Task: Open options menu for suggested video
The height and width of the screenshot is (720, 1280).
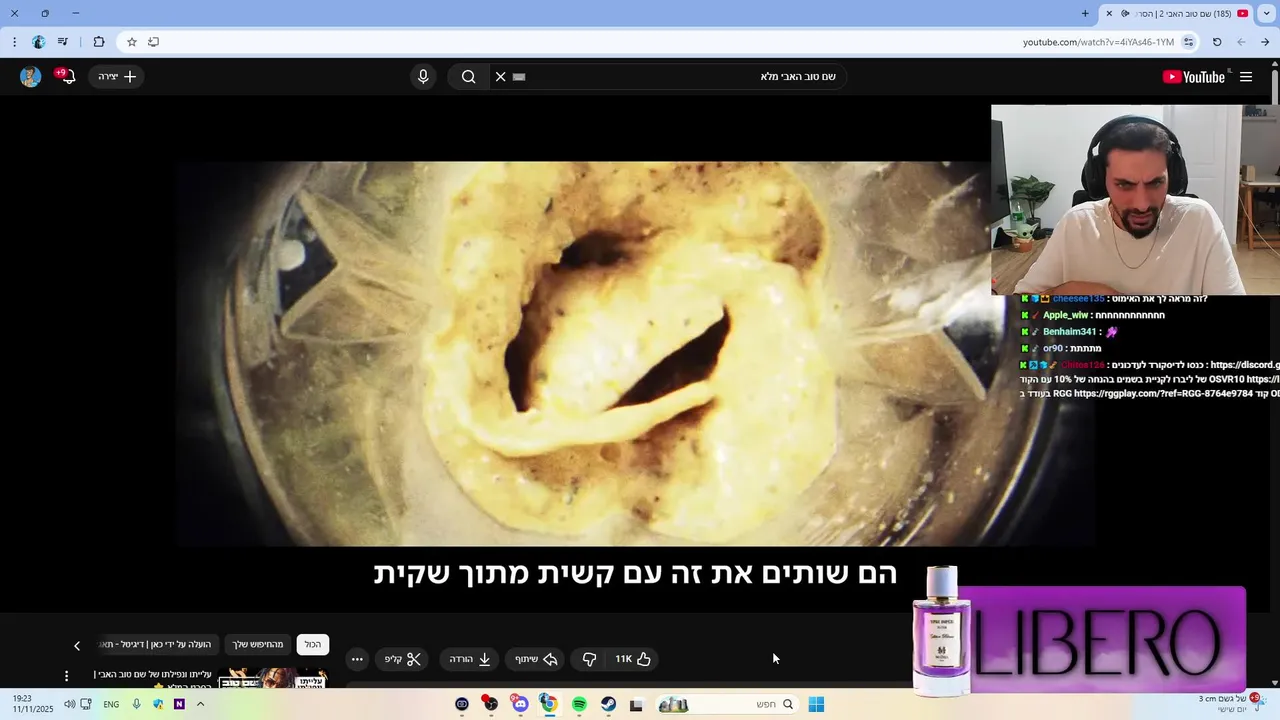Action: pos(67,677)
